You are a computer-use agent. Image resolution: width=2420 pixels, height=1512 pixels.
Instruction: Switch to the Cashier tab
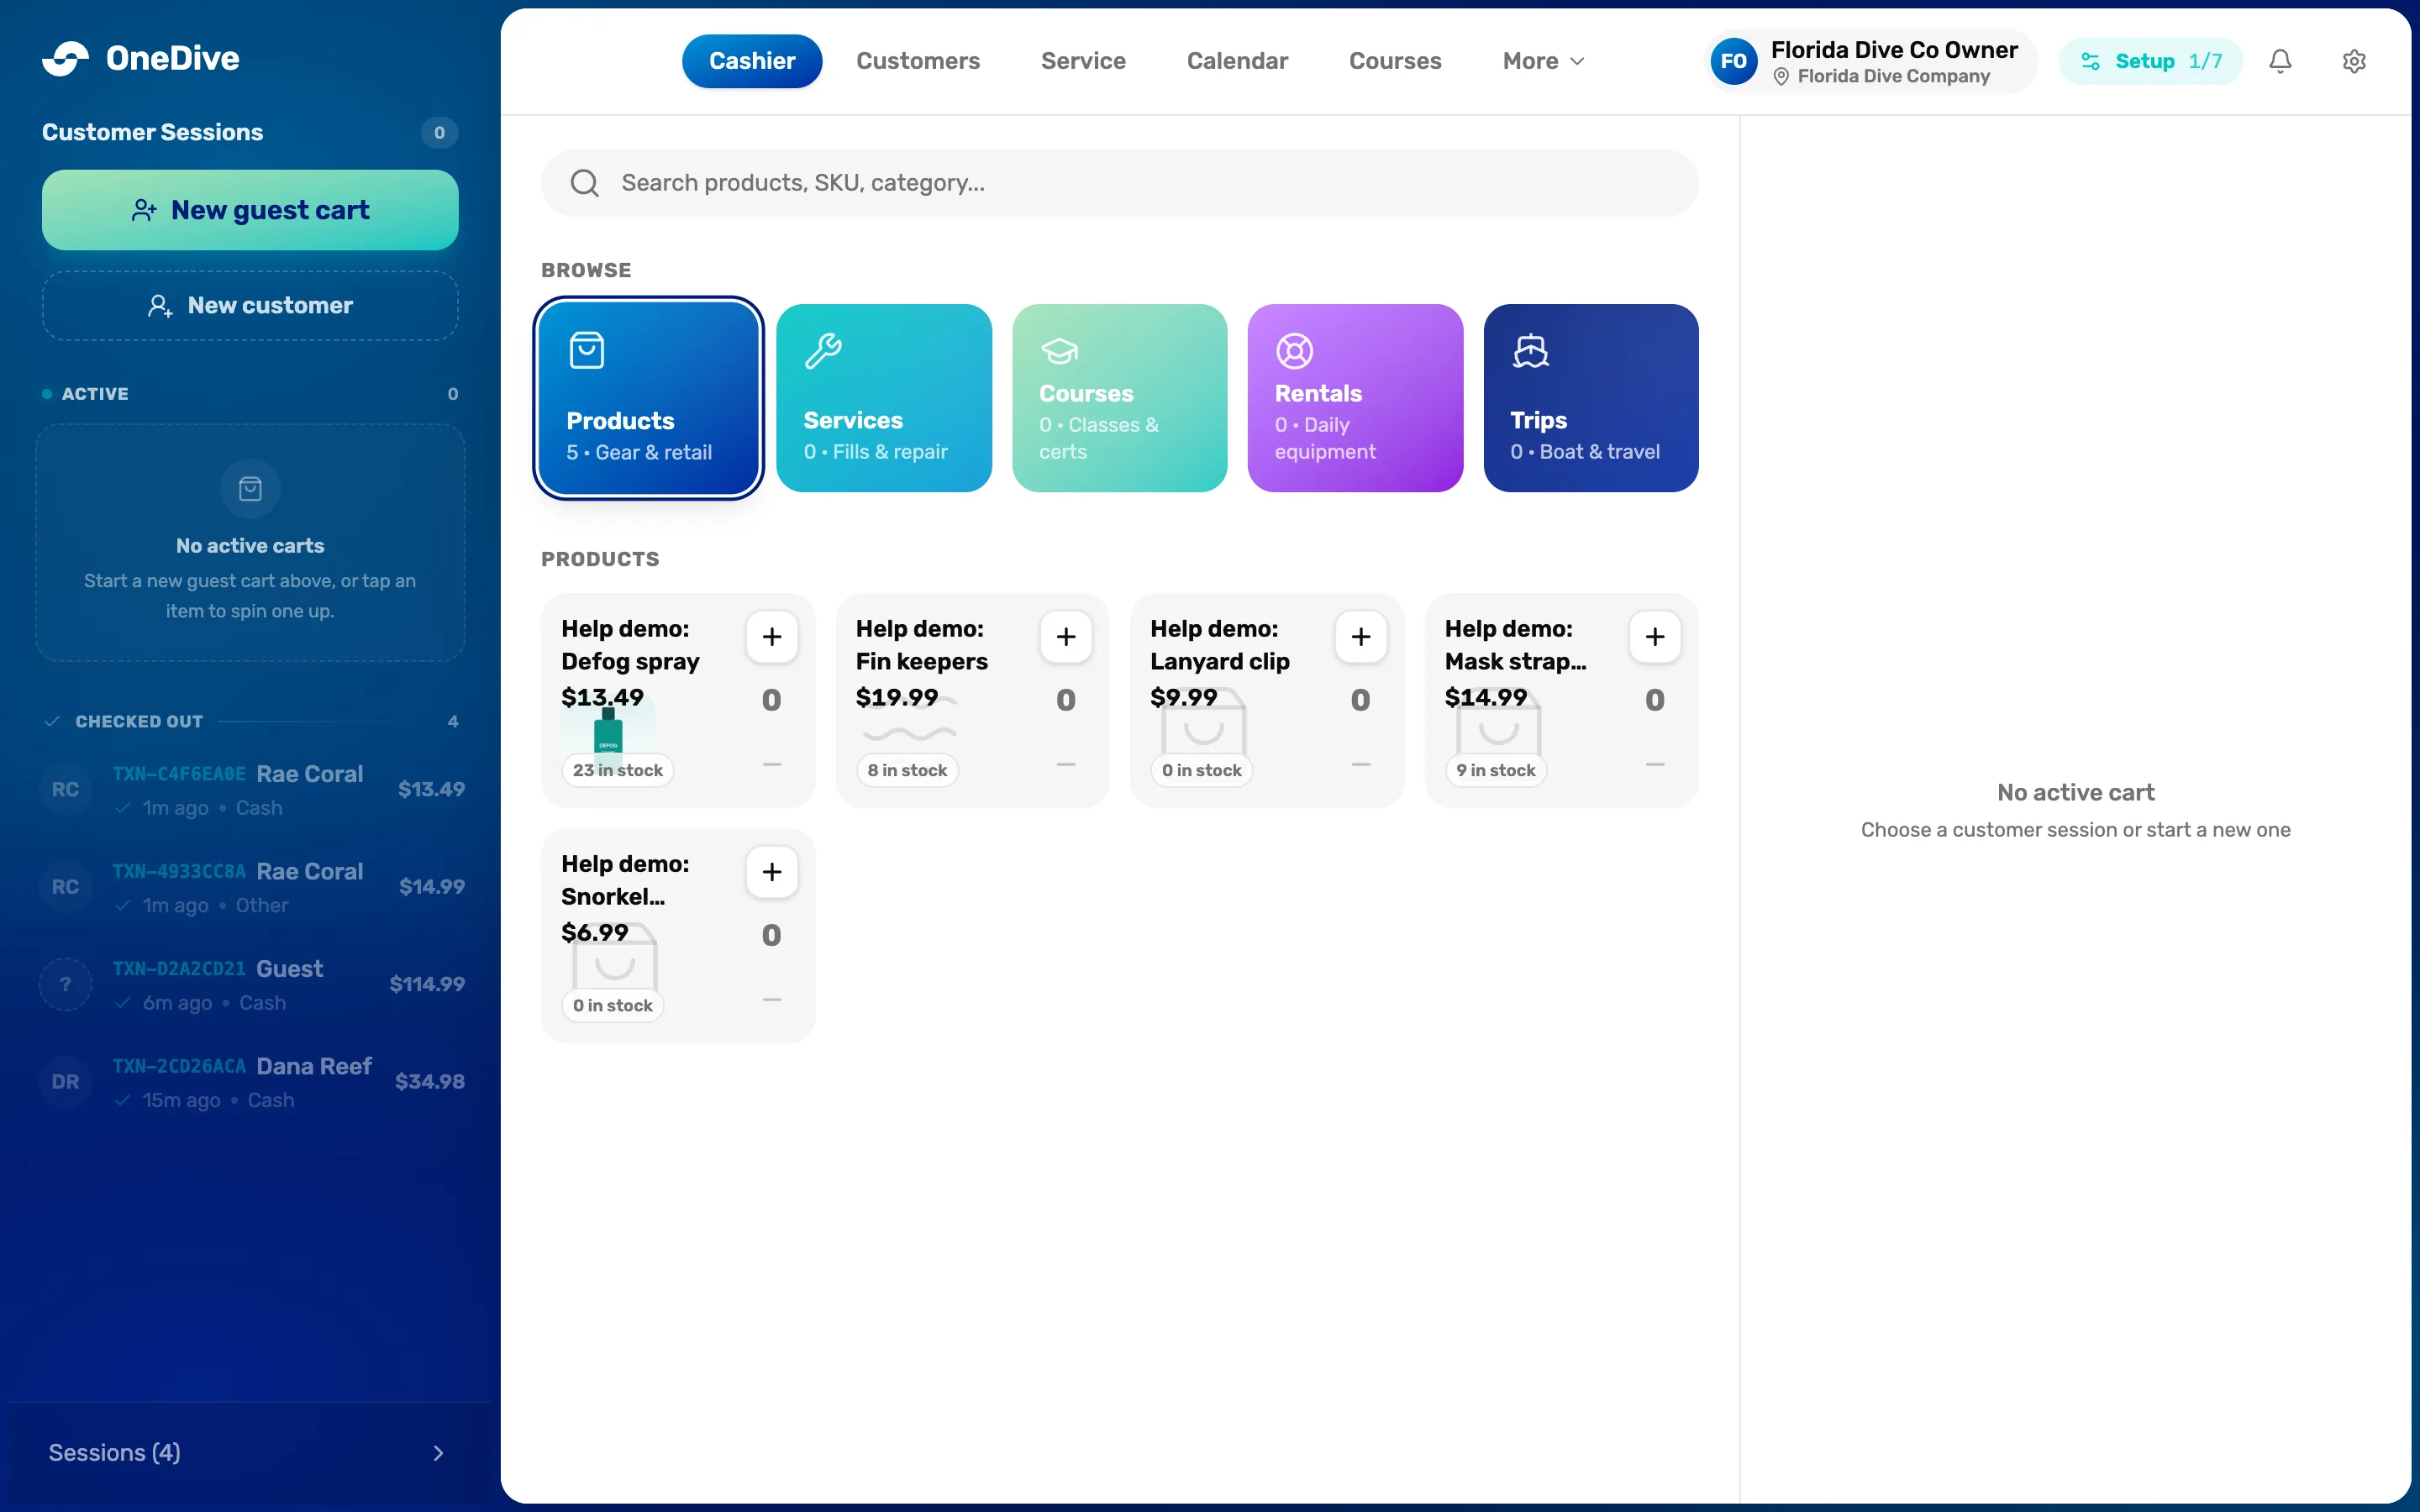[x=752, y=61]
